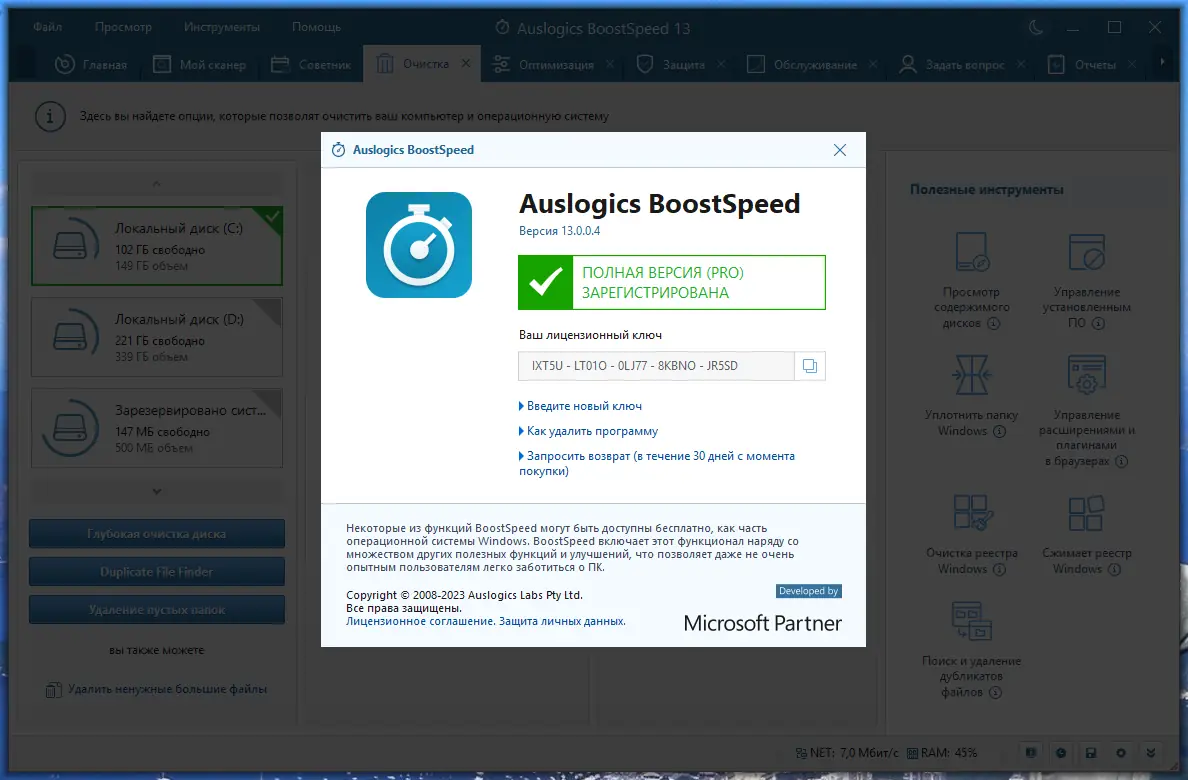
Task: Show info for Сжимает реестр Windows
Action: [1115, 569]
